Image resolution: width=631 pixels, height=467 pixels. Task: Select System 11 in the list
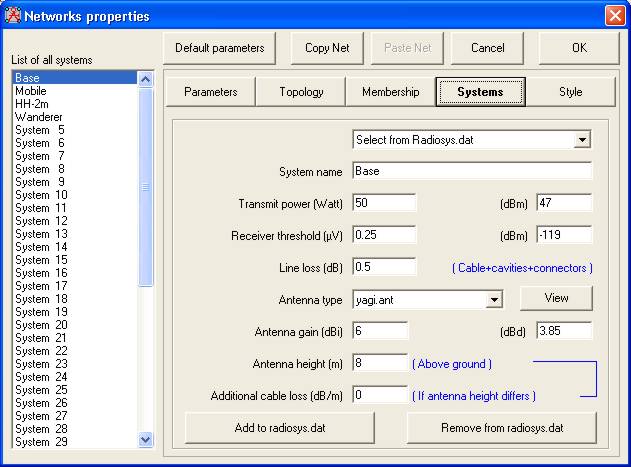click(75, 208)
